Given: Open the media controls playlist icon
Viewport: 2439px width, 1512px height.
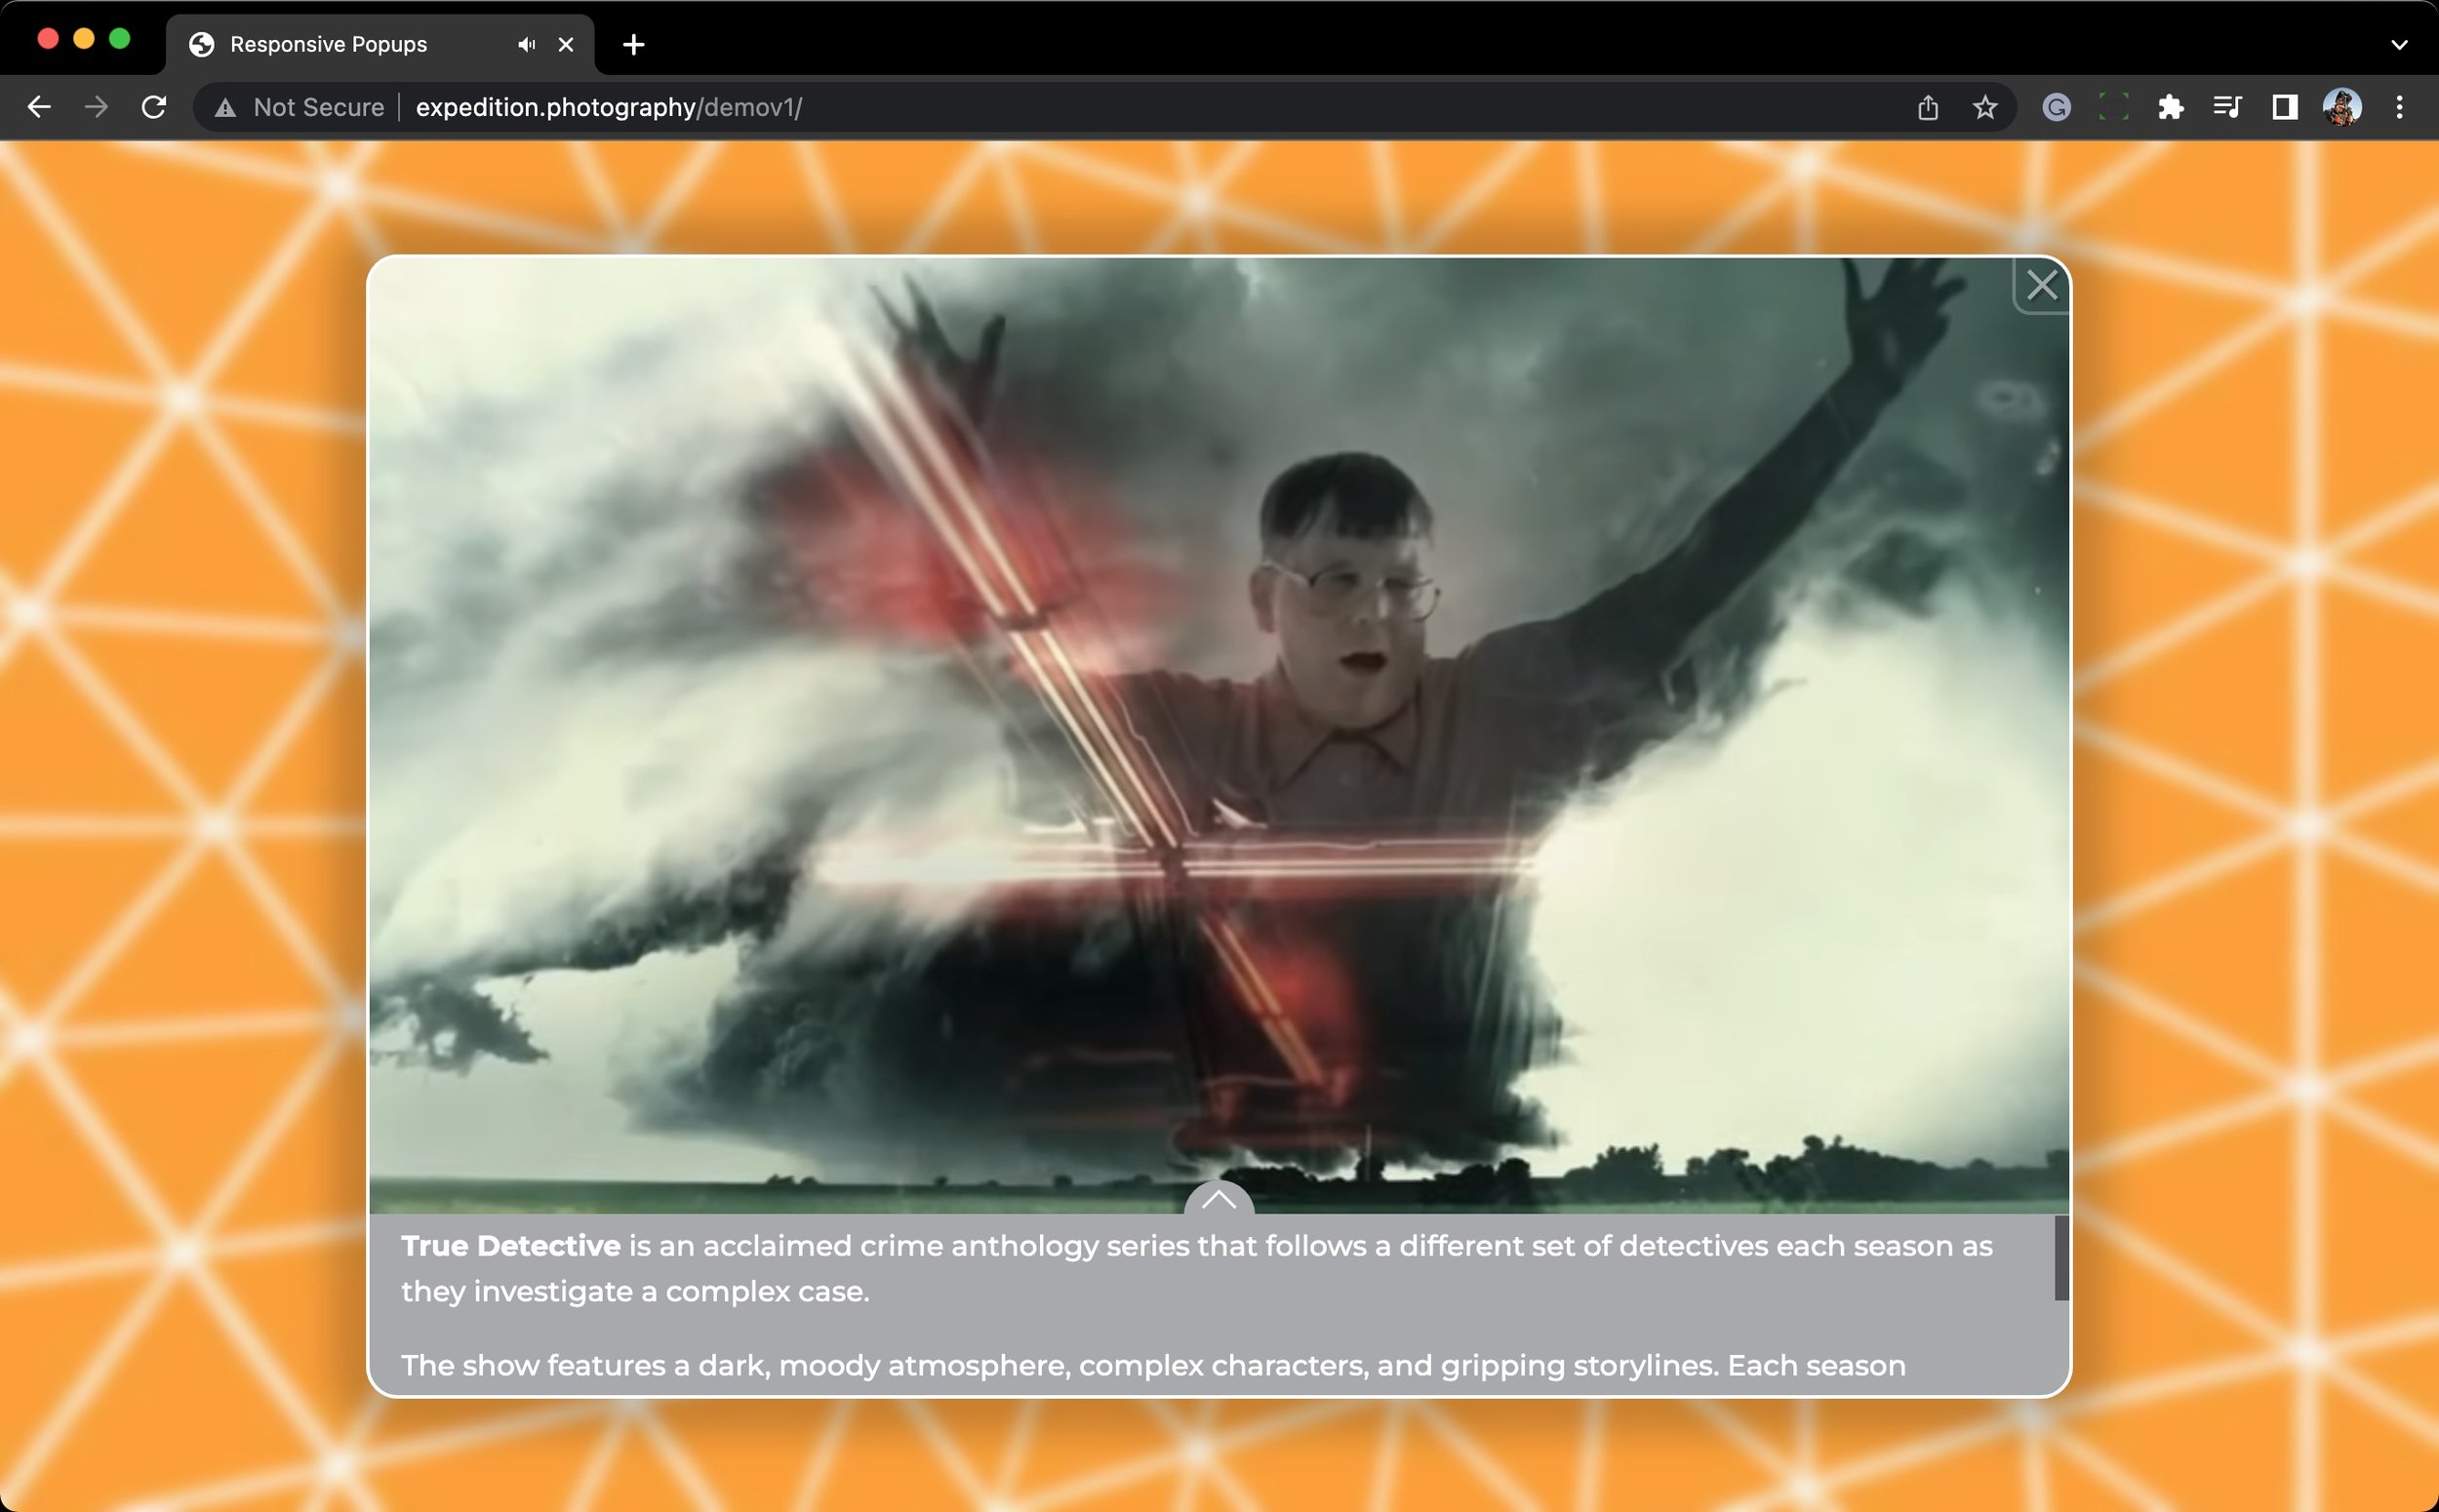Looking at the screenshot, I should (2227, 107).
